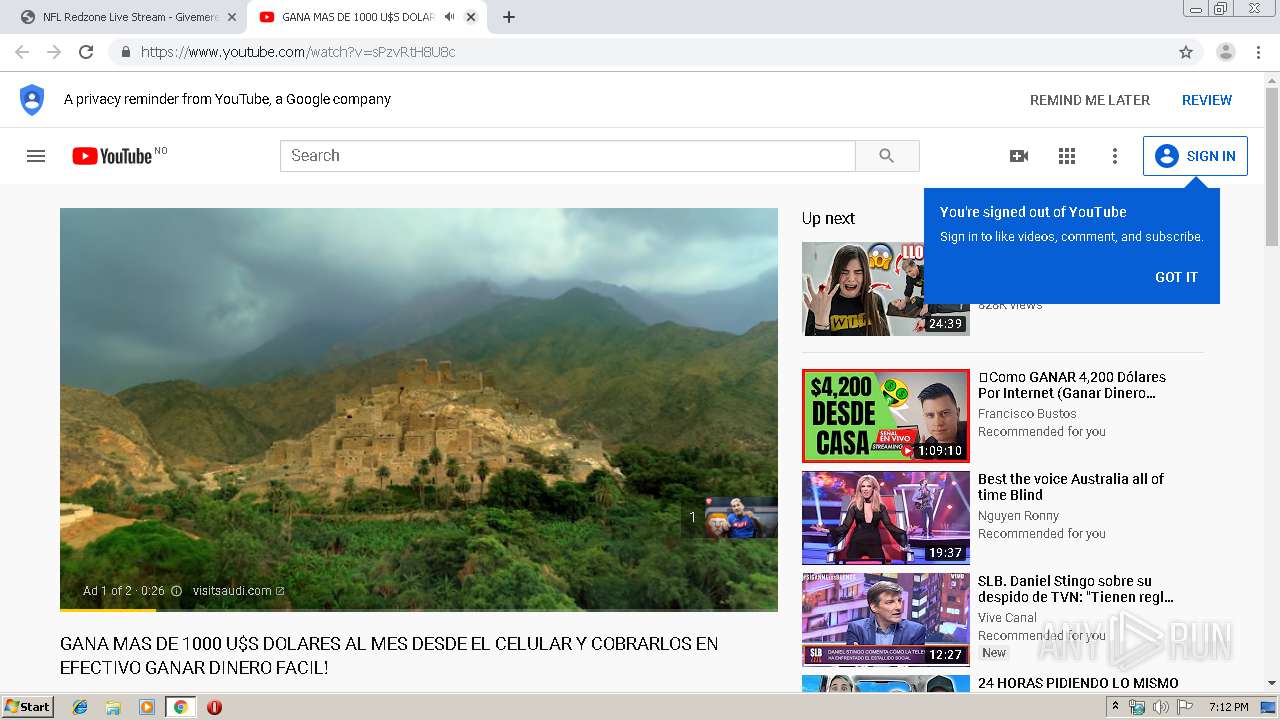Open Best the voice Australia thumbnail
This screenshot has width=1280, height=720.
pyautogui.click(x=885, y=518)
